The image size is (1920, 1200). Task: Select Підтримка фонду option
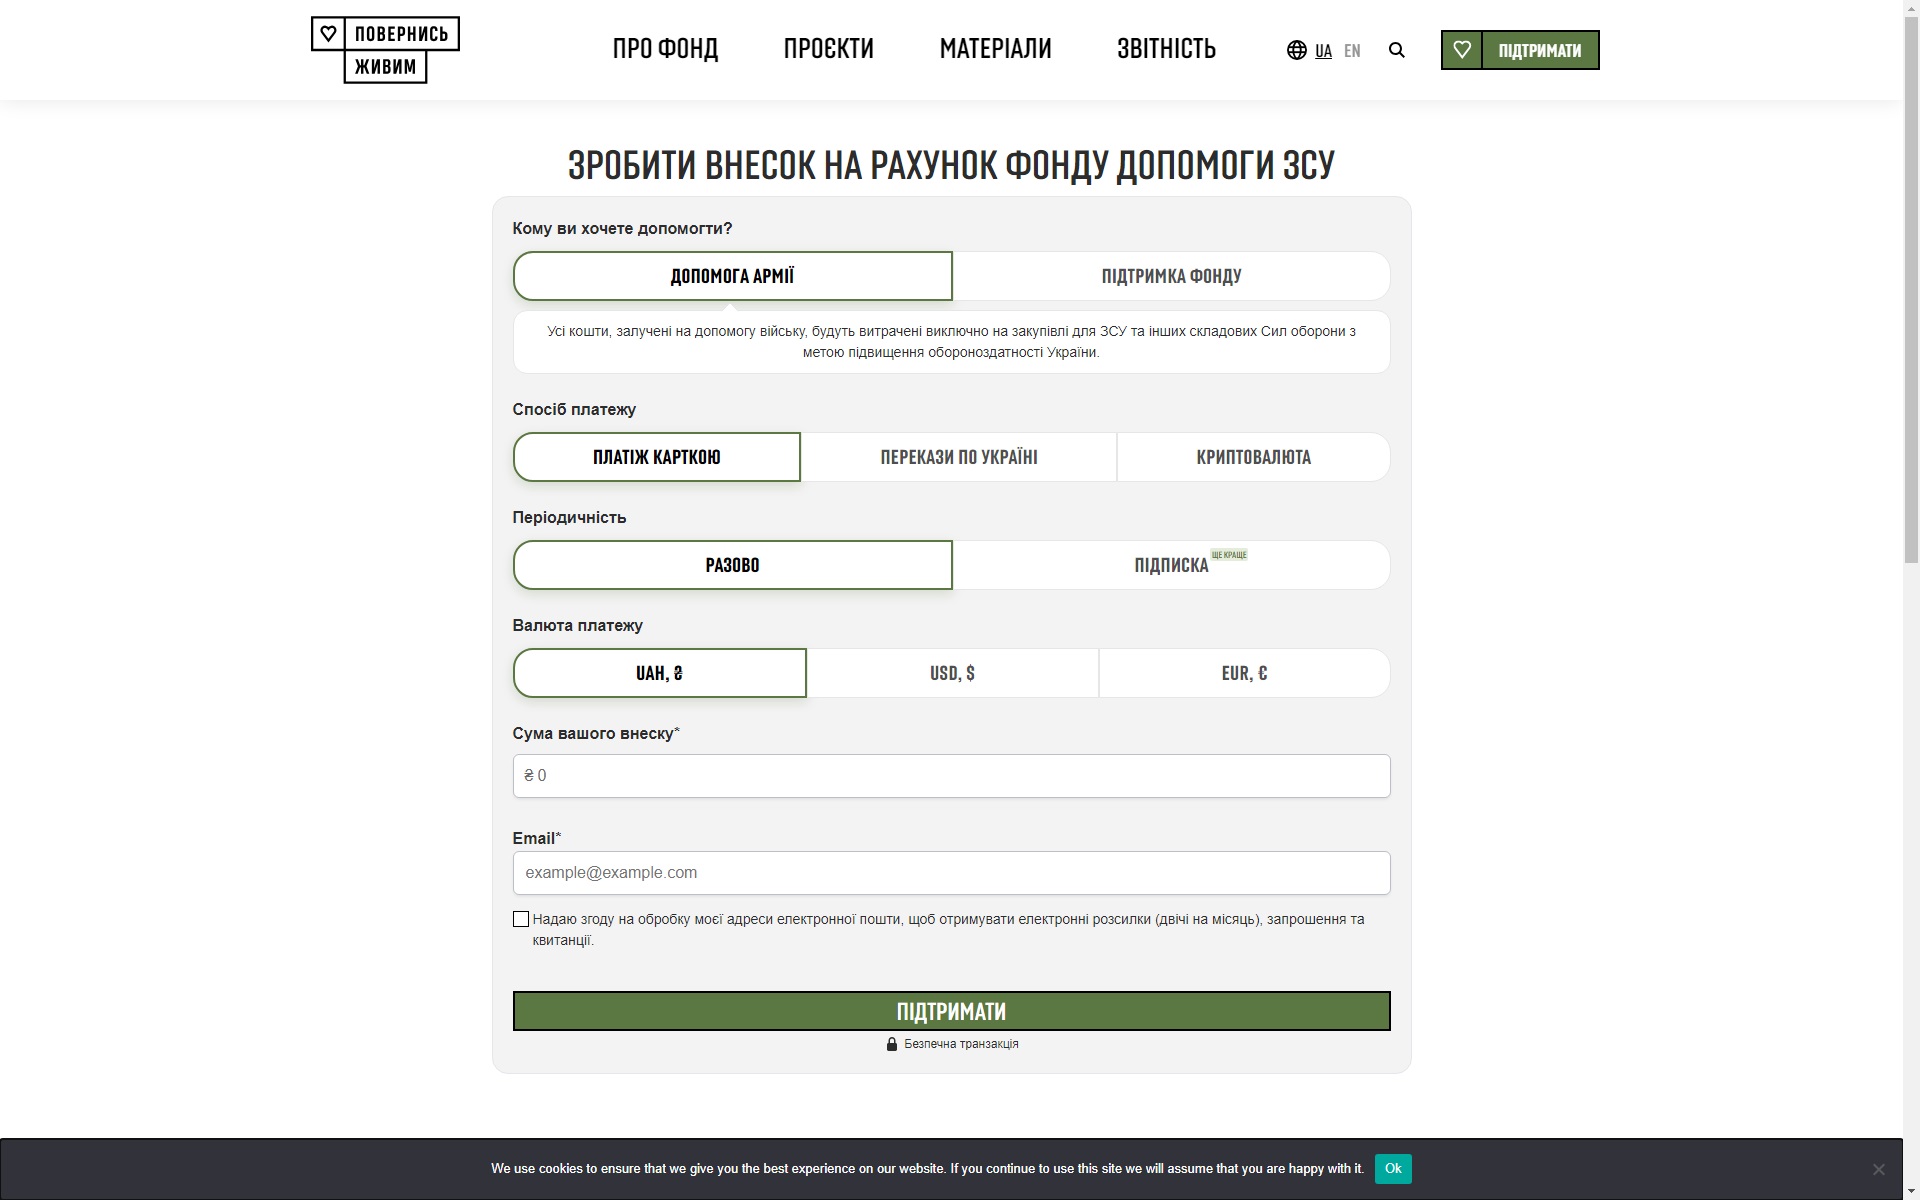(1171, 276)
